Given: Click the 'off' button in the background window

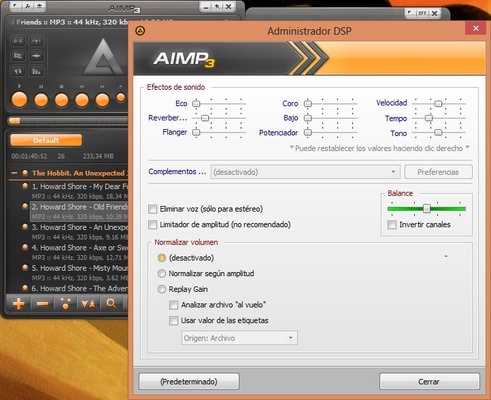Looking at the screenshot, I should click(422, 13).
